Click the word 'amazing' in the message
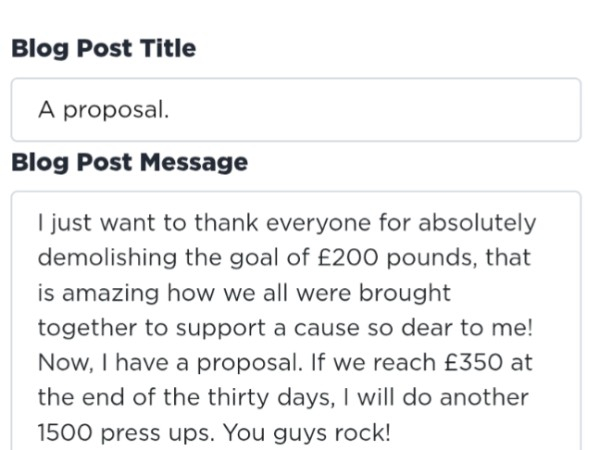 point(111,293)
